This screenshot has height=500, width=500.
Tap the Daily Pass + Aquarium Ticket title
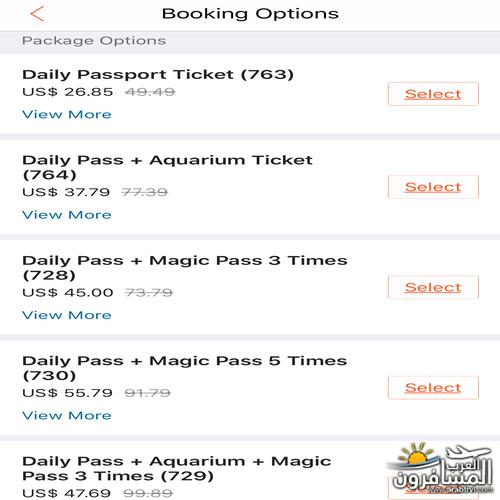[167, 167]
